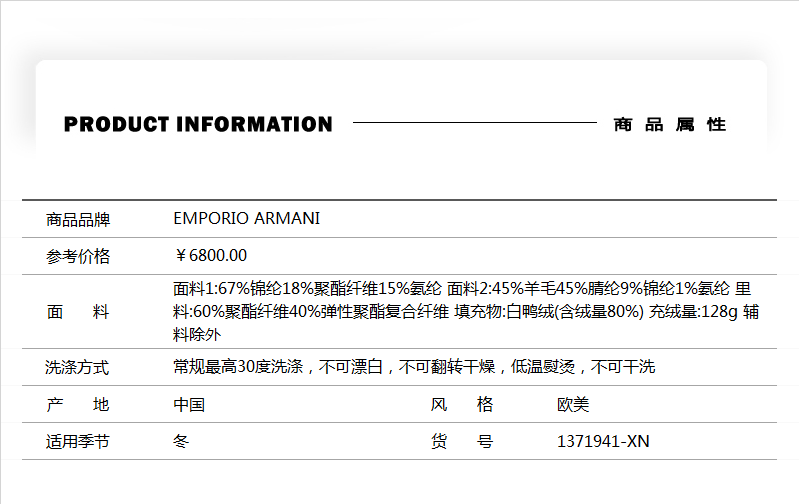Click the EMPORIO ARMANI brand value
The width and height of the screenshot is (799, 504).
[x=247, y=218]
